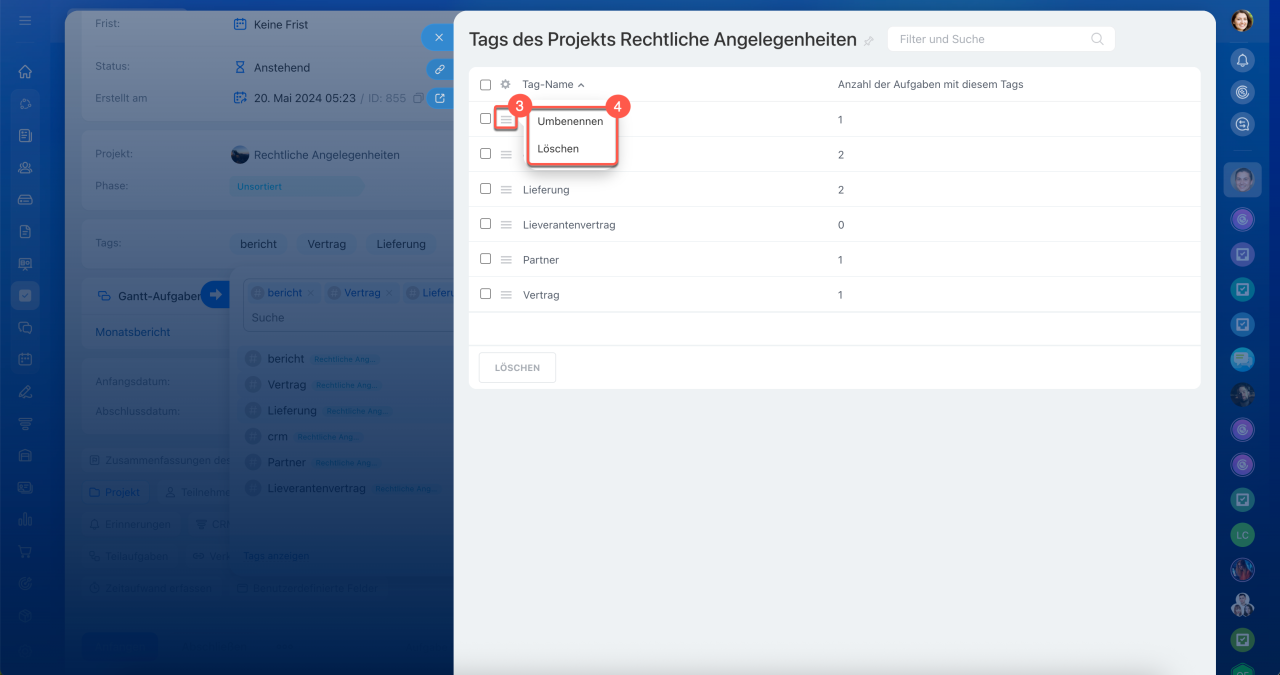Open the user profile avatar at top right
1280x675 pixels.
[x=1242, y=20]
